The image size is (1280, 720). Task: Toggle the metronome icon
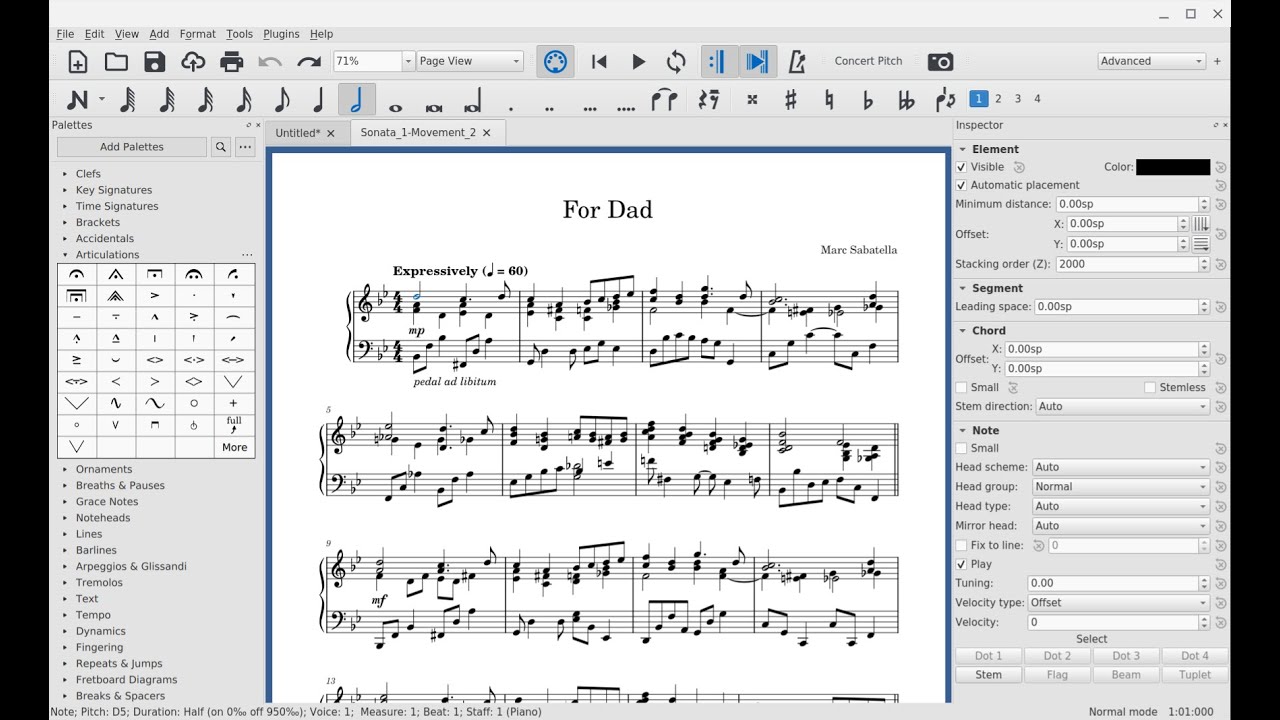click(797, 62)
